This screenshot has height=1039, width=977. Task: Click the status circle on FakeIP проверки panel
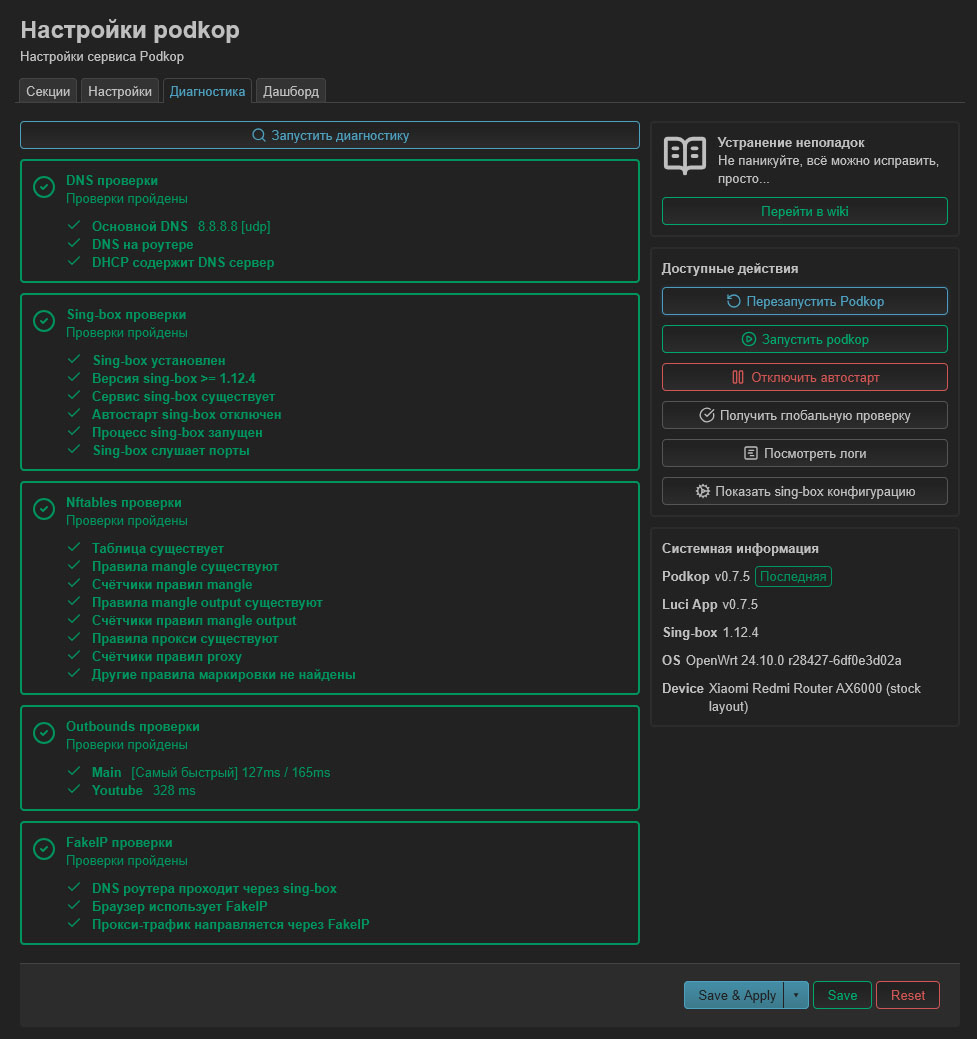pyautogui.click(x=43, y=849)
